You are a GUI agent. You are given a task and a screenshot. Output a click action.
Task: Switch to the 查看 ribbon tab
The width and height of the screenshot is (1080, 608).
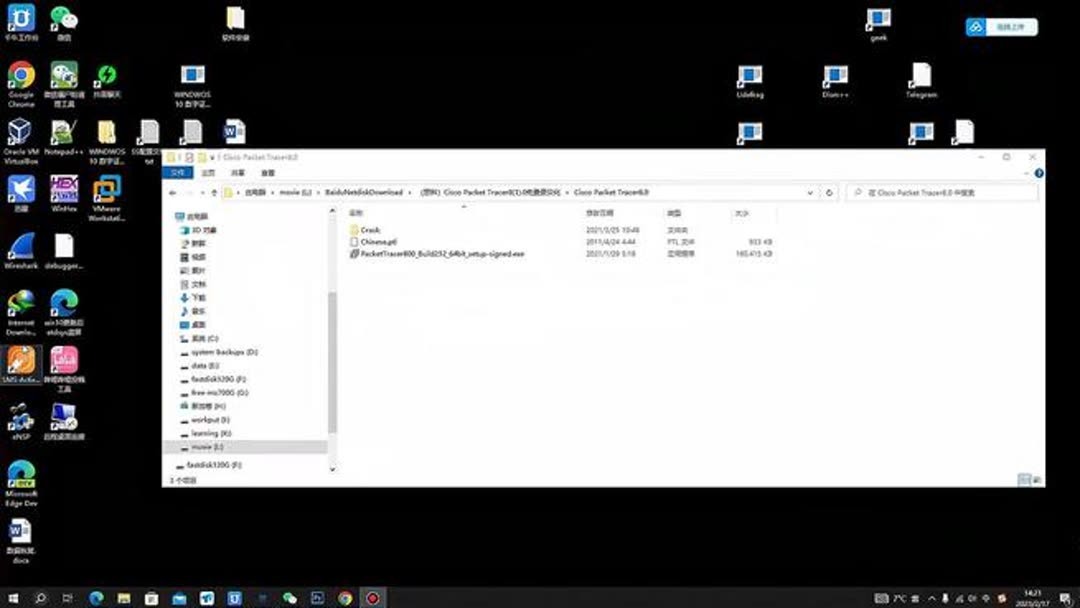coord(267,172)
